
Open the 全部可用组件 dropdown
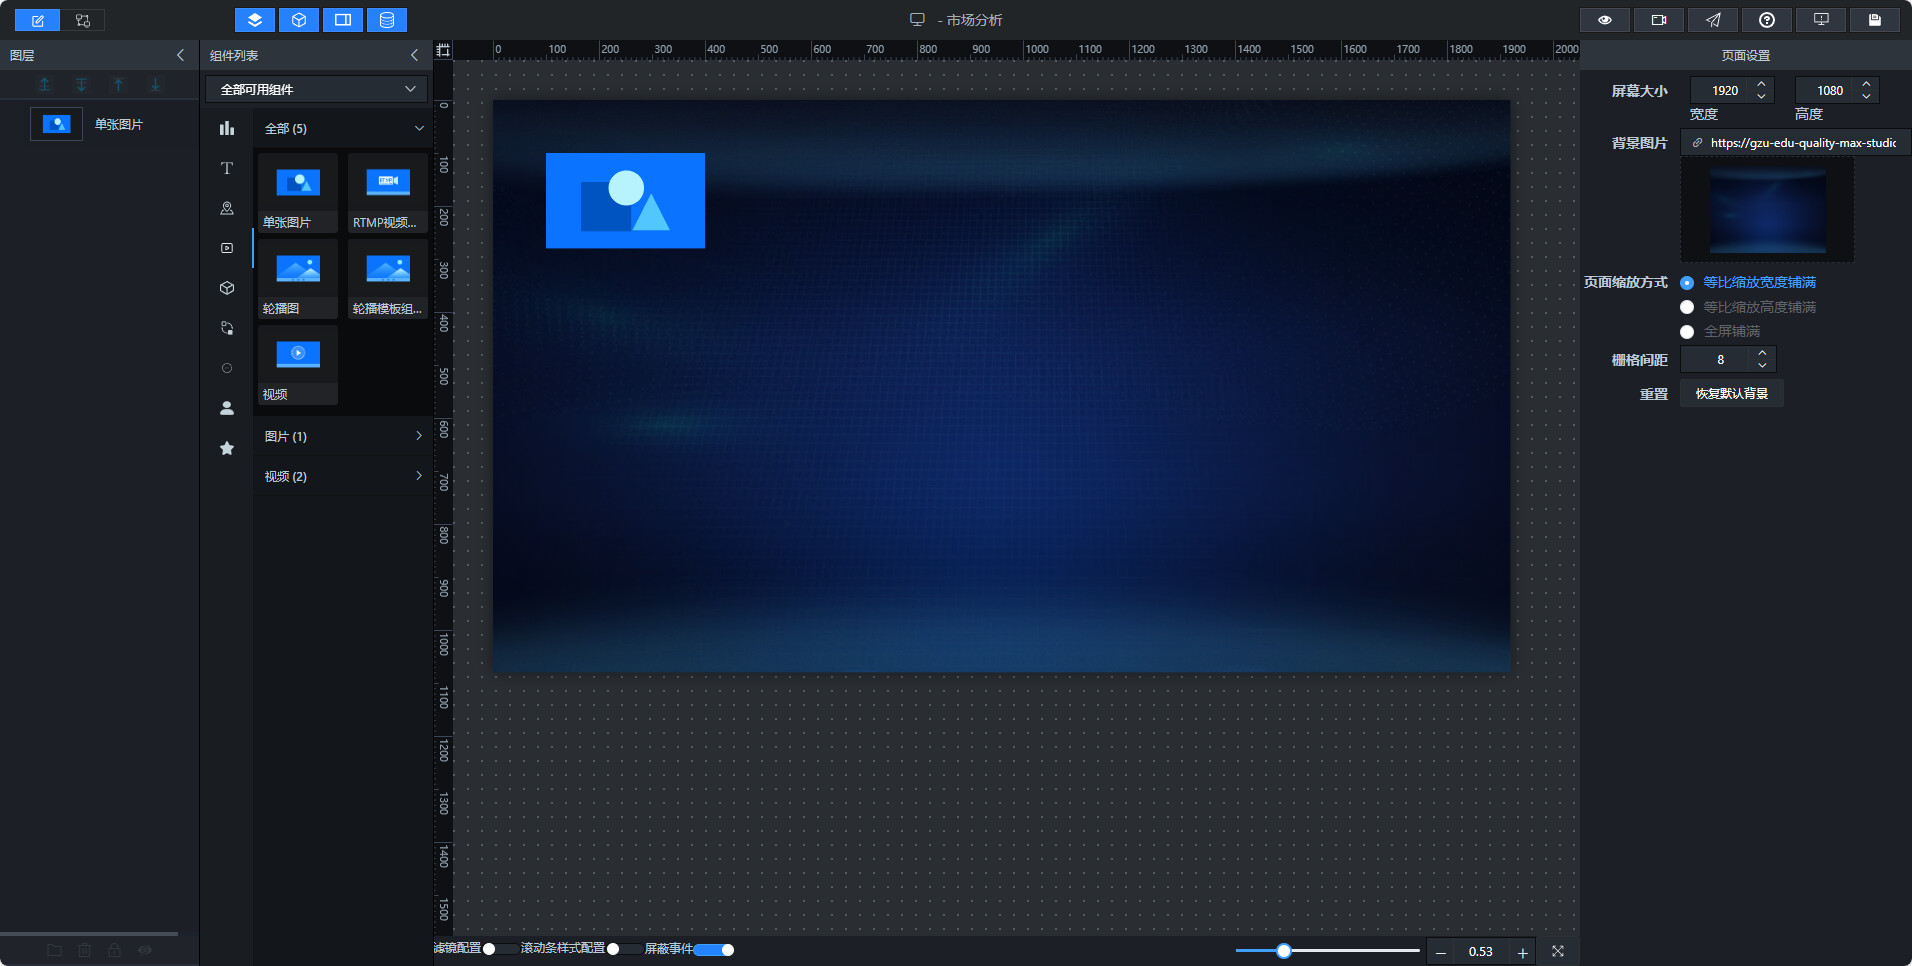pyautogui.click(x=317, y=89)
